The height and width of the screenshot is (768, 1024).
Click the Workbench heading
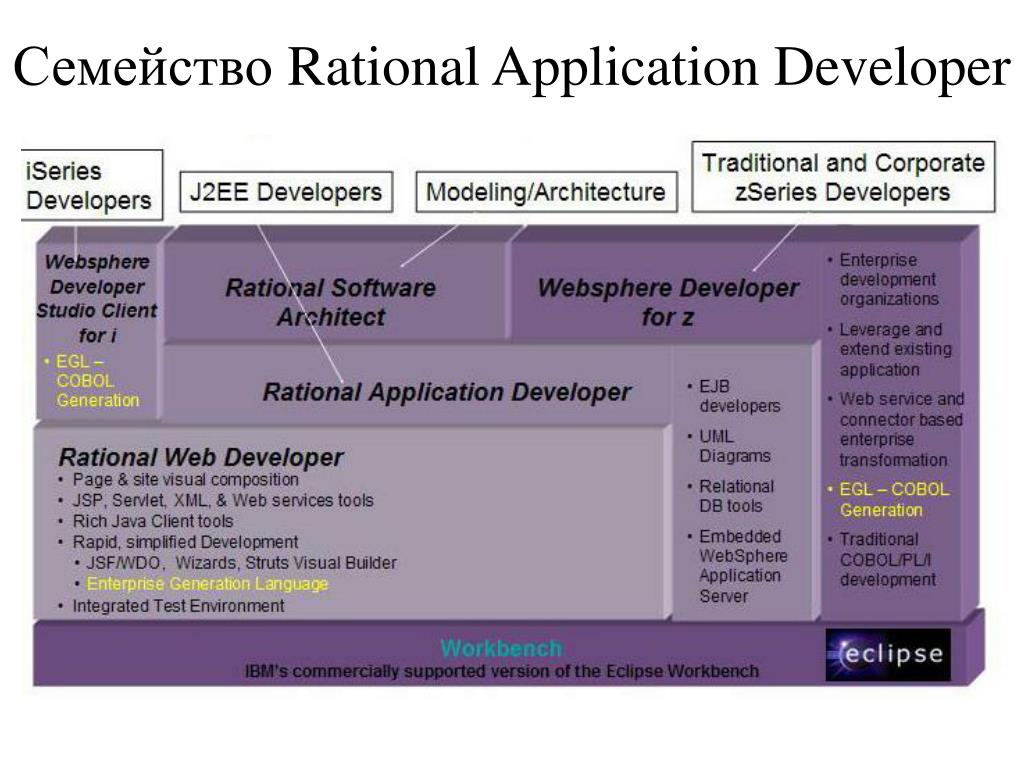(x=502, y=648)
